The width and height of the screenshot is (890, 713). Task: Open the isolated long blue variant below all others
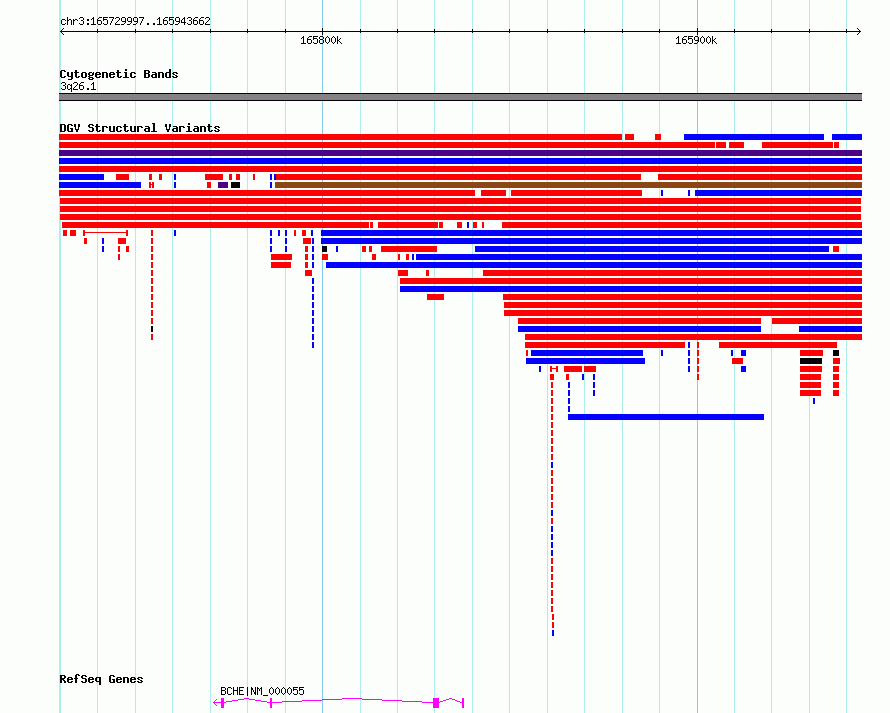click(x=666, y=417)
